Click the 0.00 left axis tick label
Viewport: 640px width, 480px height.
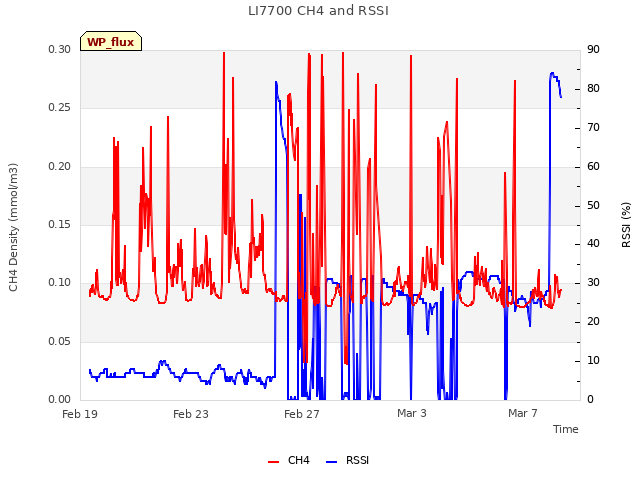coord(60,399)
